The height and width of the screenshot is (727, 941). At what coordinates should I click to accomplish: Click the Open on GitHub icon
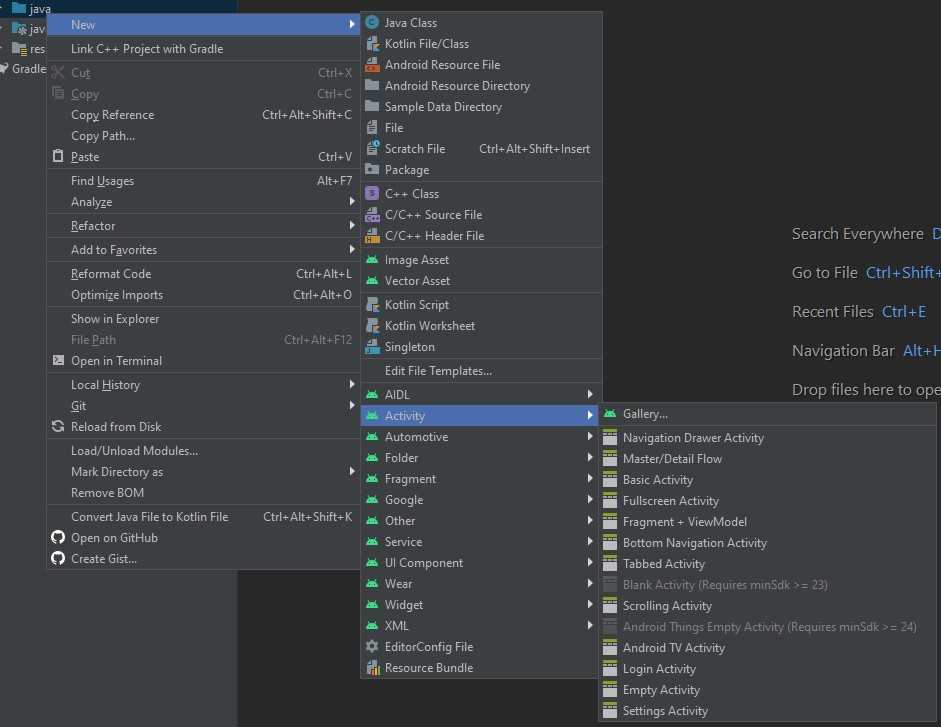click(58, 537)
